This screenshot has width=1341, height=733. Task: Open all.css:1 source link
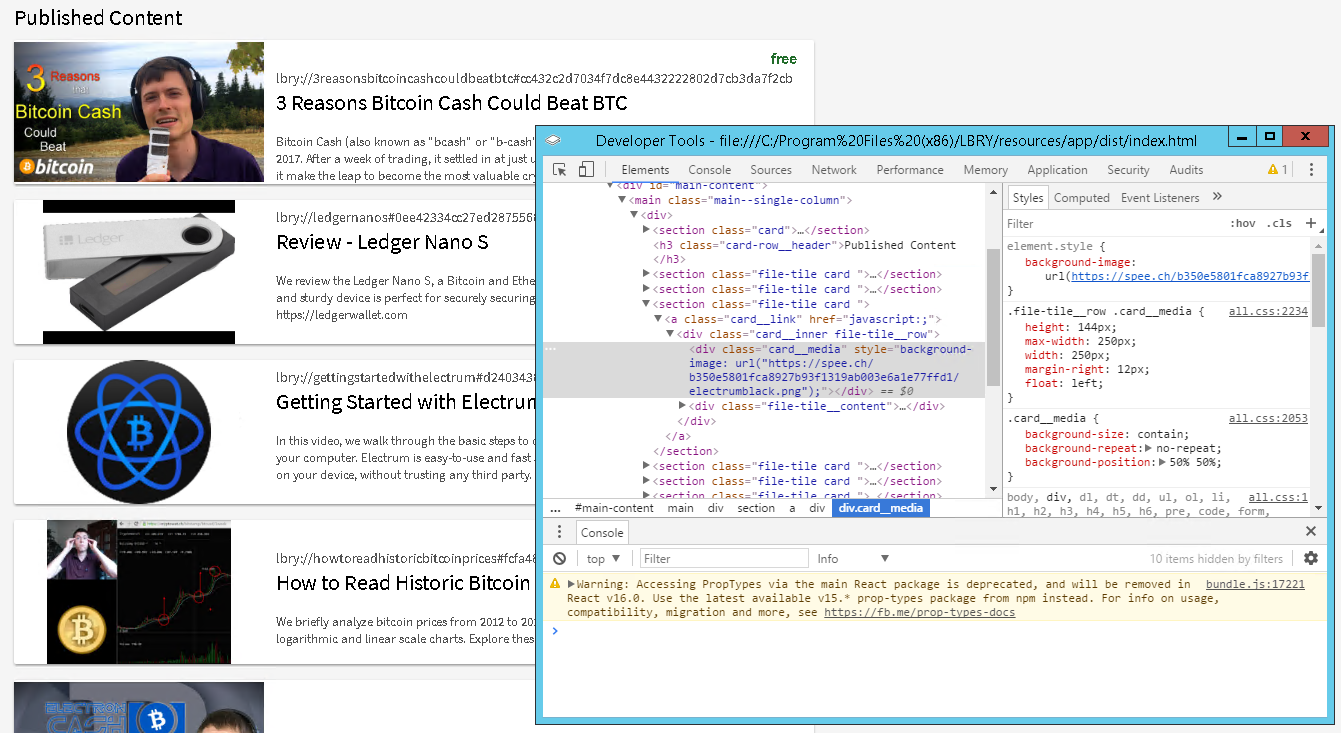[x=1278, y=498]
